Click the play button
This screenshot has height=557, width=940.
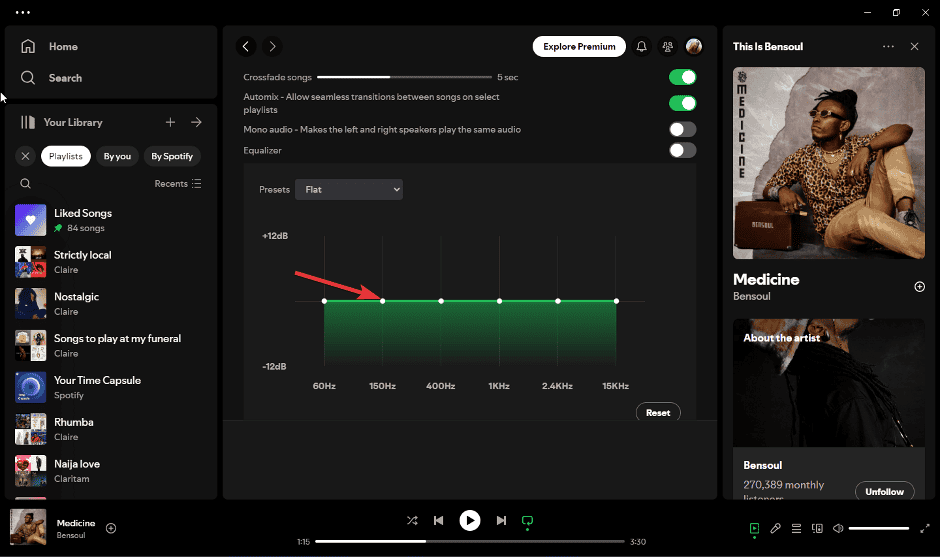click(470, 520)
